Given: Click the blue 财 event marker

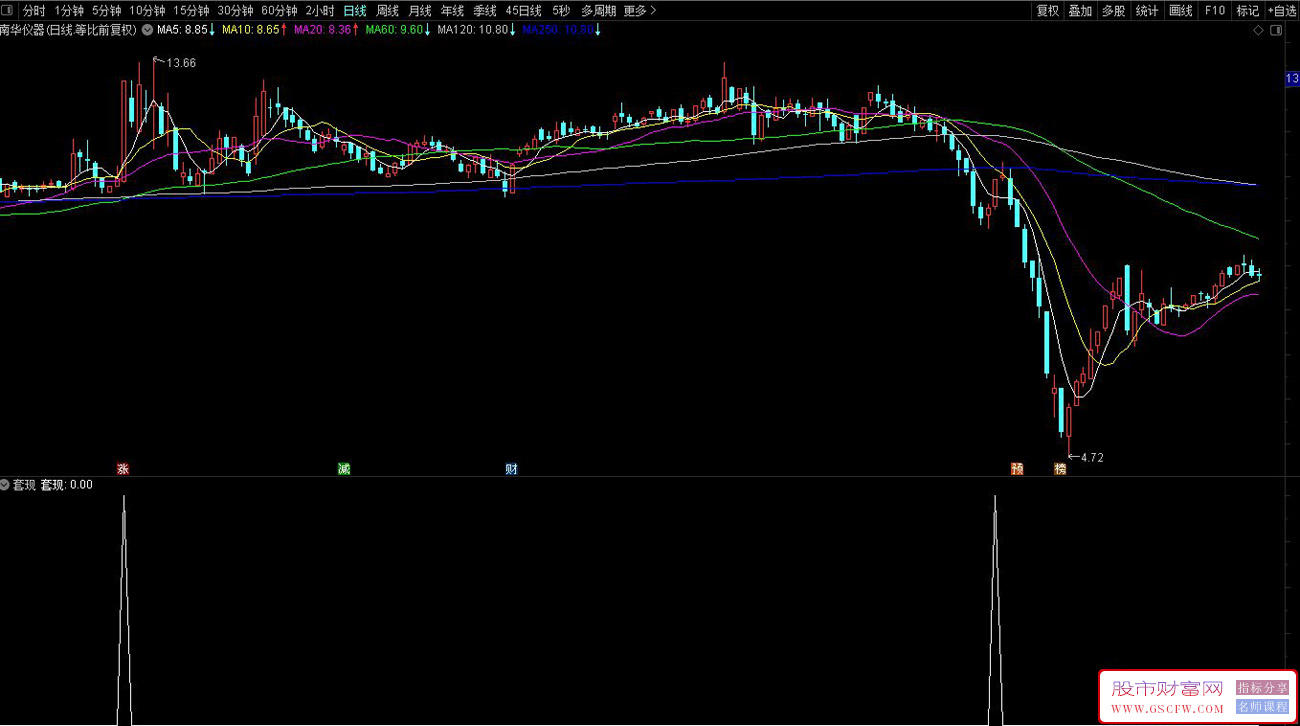Looking at the screenshot, I should (511, 468).
